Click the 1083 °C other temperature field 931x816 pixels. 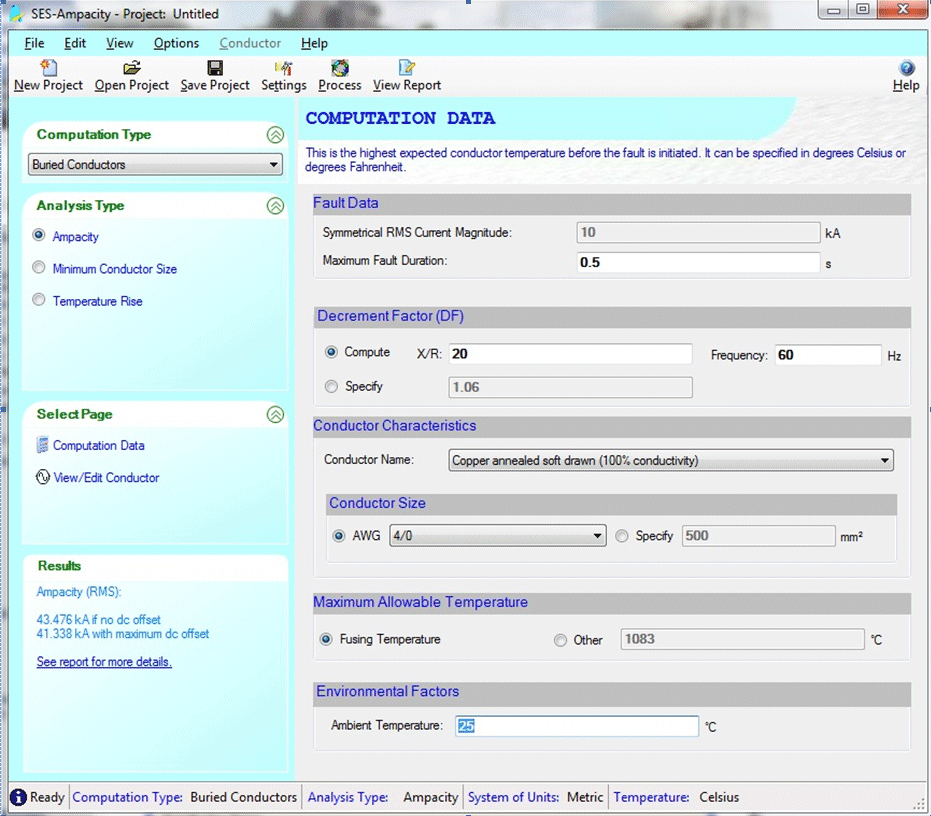pos(742,639)
